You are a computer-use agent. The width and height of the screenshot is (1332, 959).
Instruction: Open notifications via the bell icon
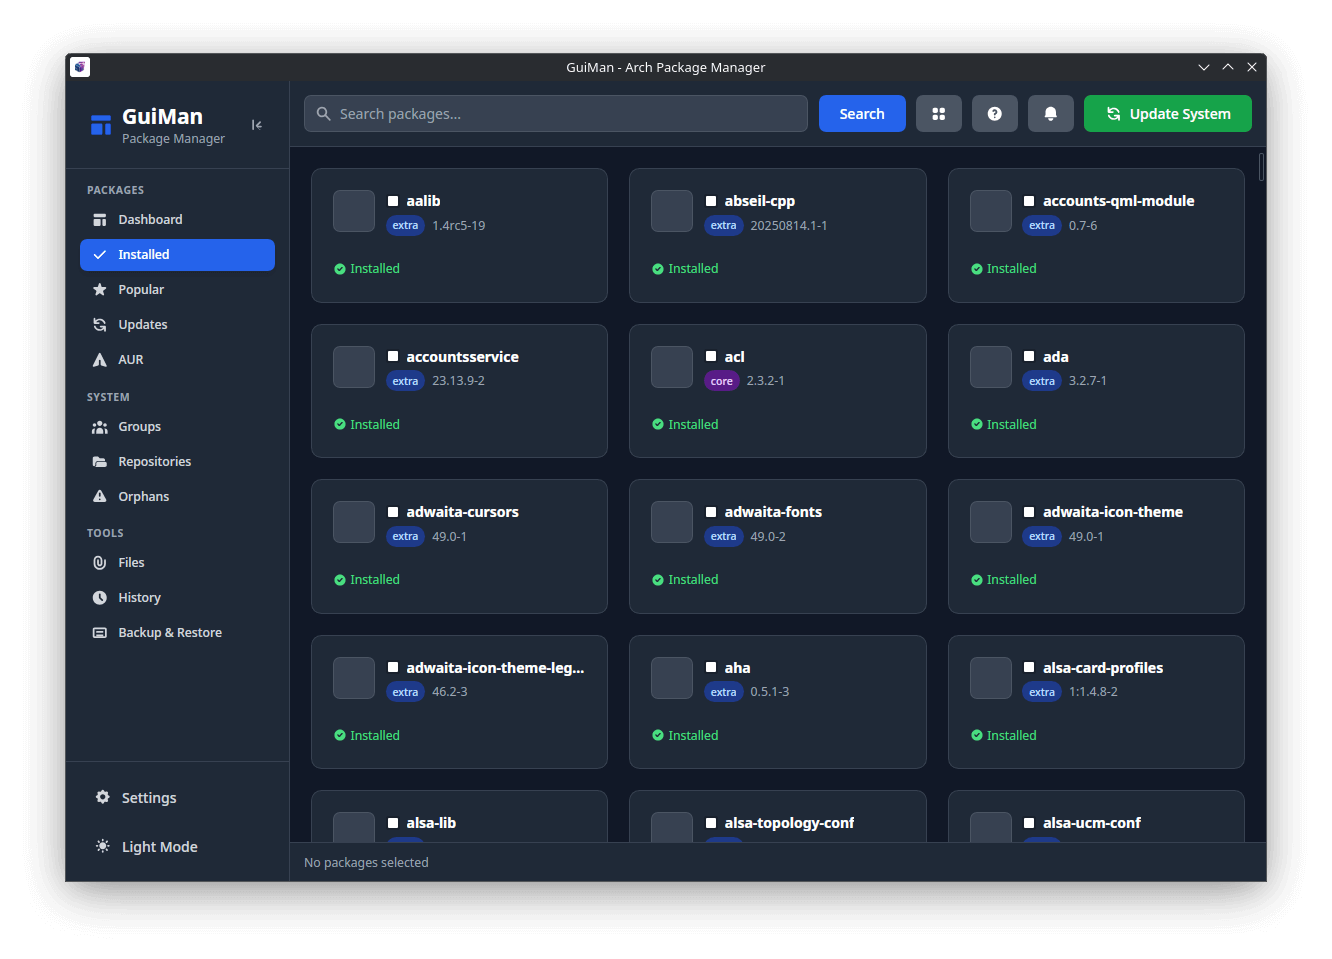[1050, 114]
